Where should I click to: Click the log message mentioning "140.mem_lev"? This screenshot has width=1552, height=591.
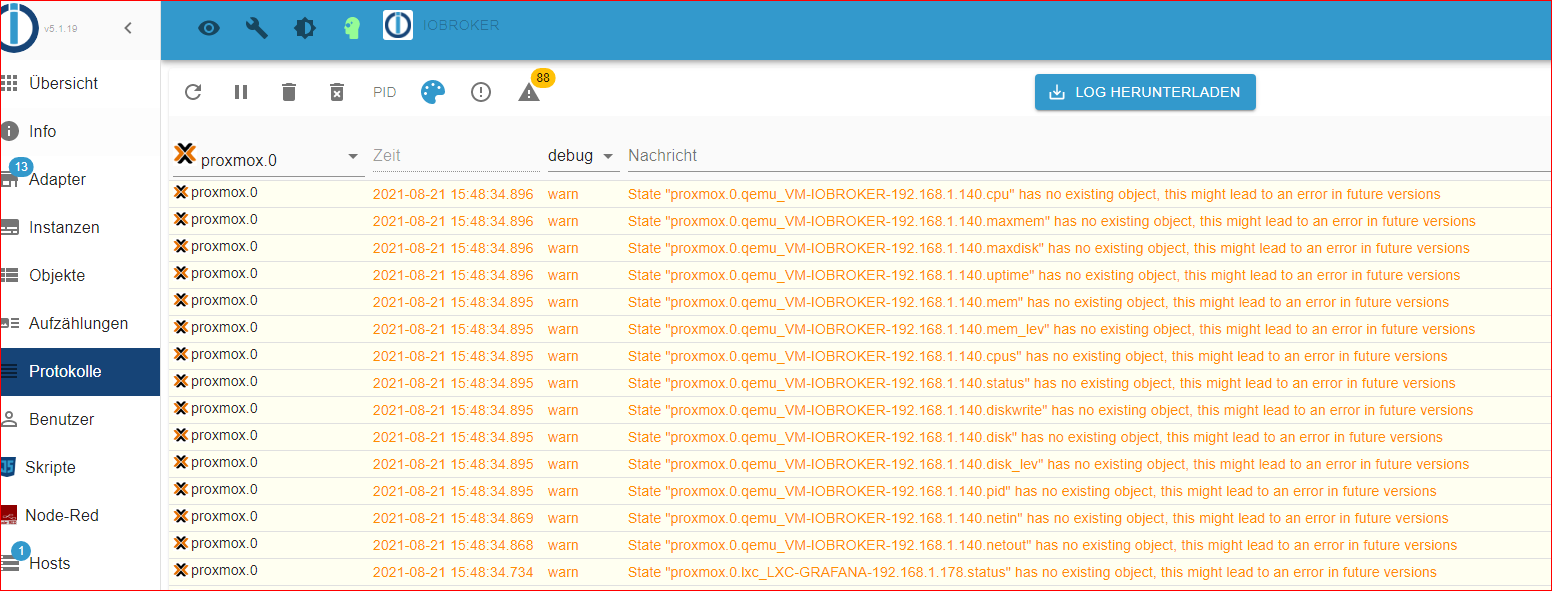1051,329
